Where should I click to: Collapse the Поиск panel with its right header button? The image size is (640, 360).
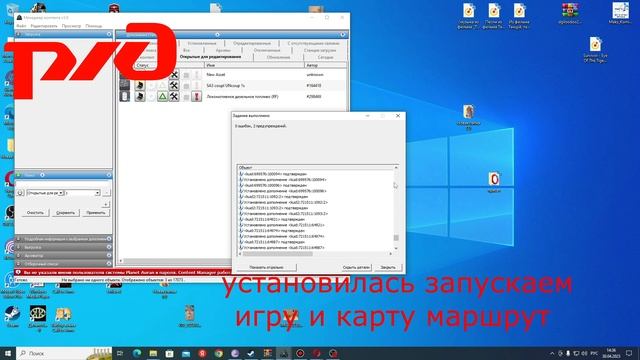pos(109,175)
